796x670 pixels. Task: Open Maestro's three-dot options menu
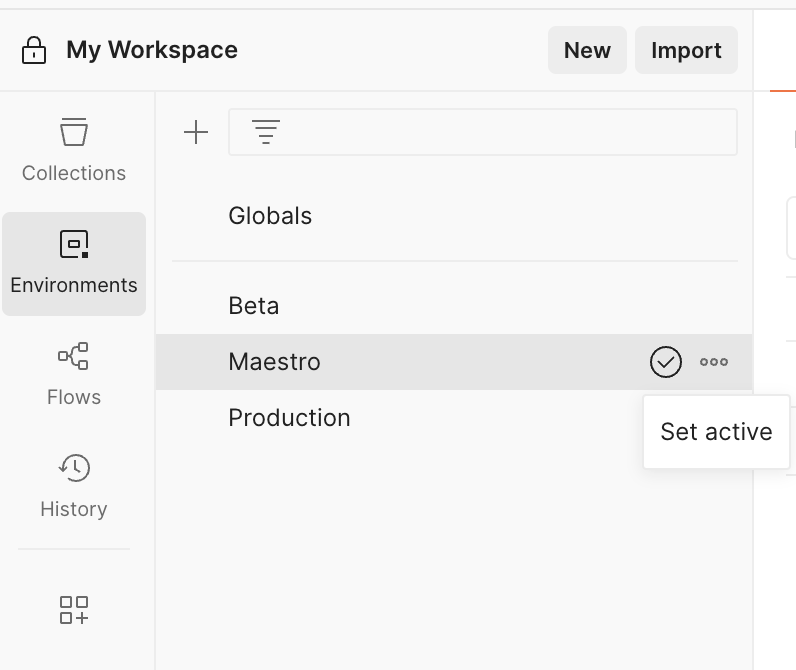[714, 362]
